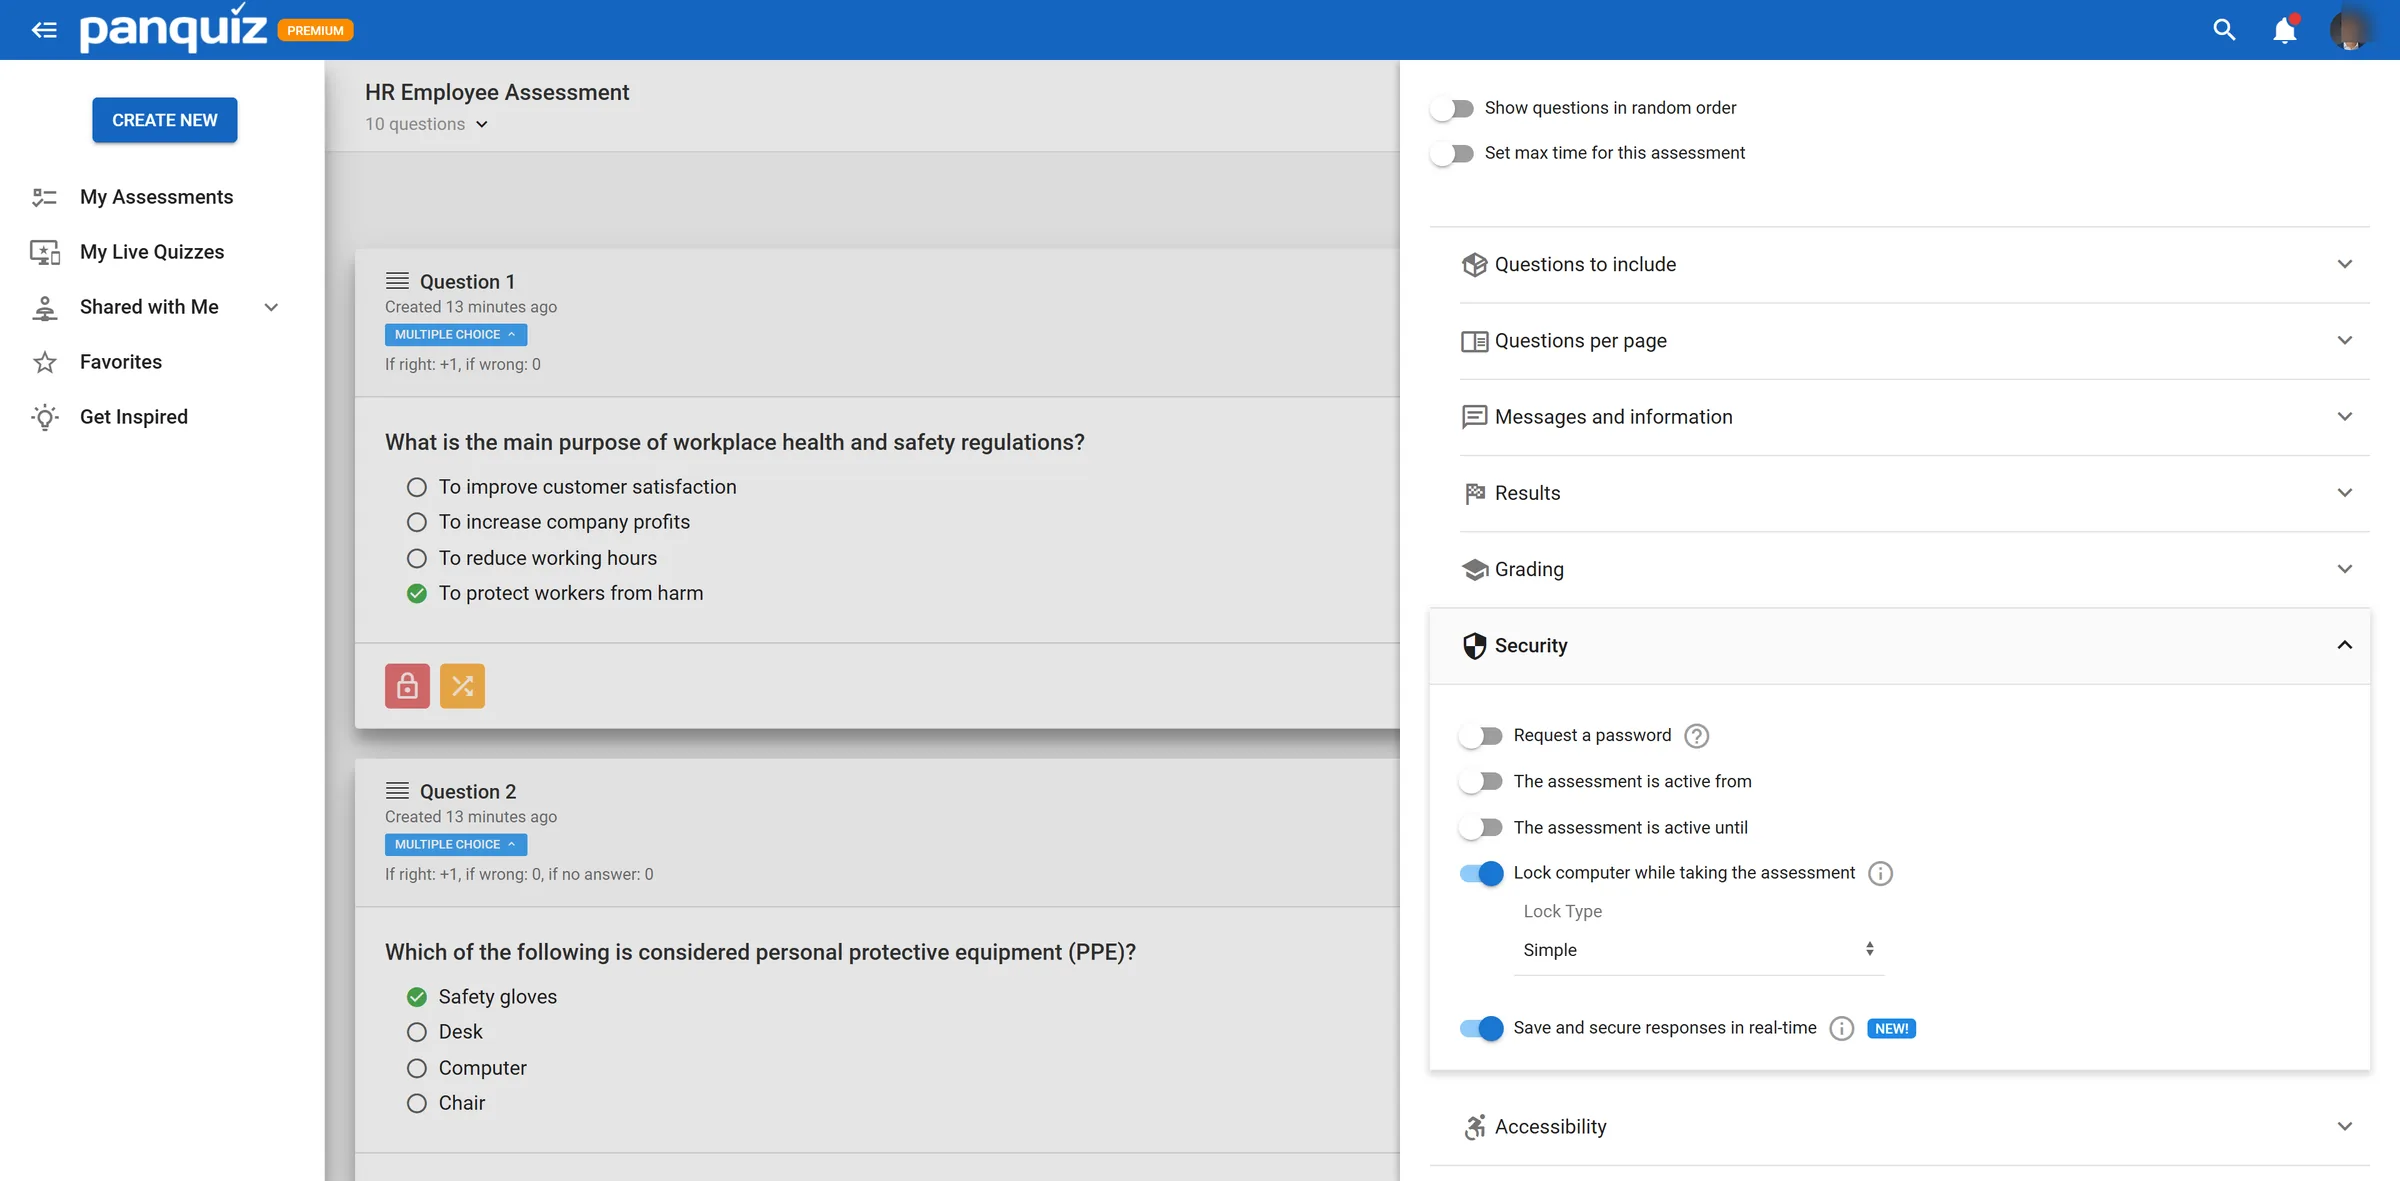Click info icon next to Lock computer
Screen dimensions: 2400x1181
tap(1880, 874)
